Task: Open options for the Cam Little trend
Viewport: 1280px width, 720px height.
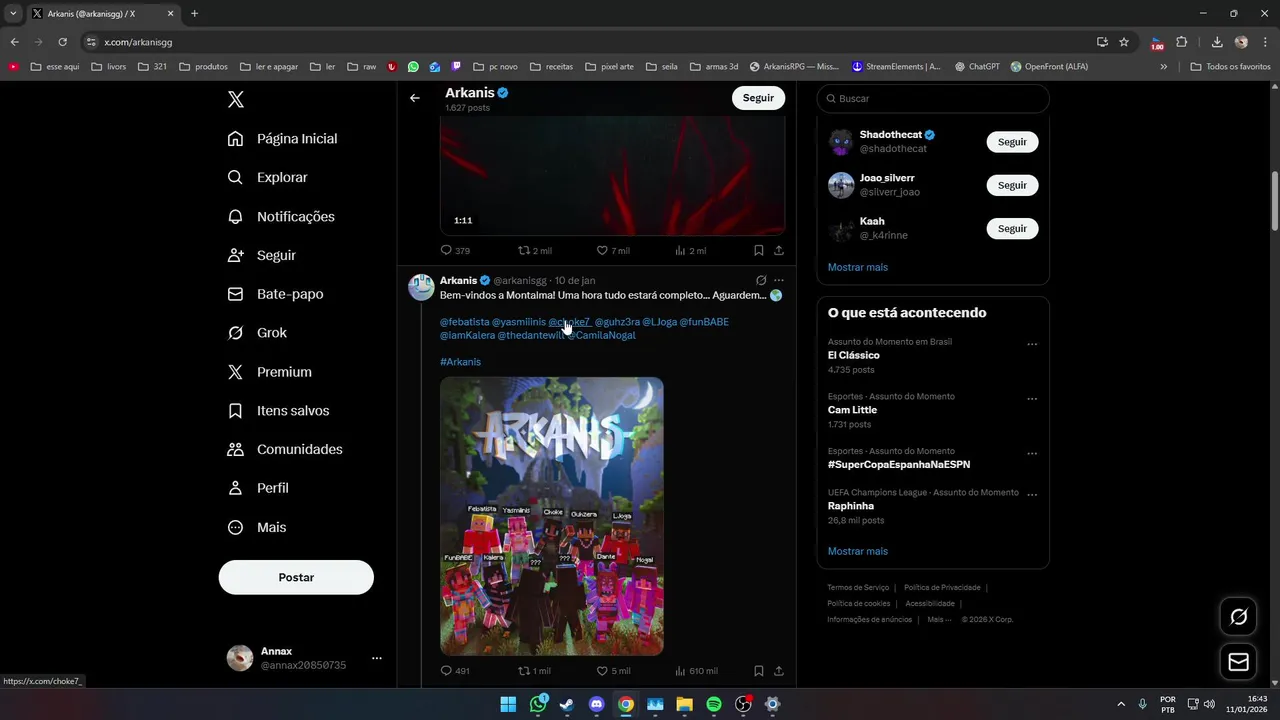Action: coord(1032,399)
